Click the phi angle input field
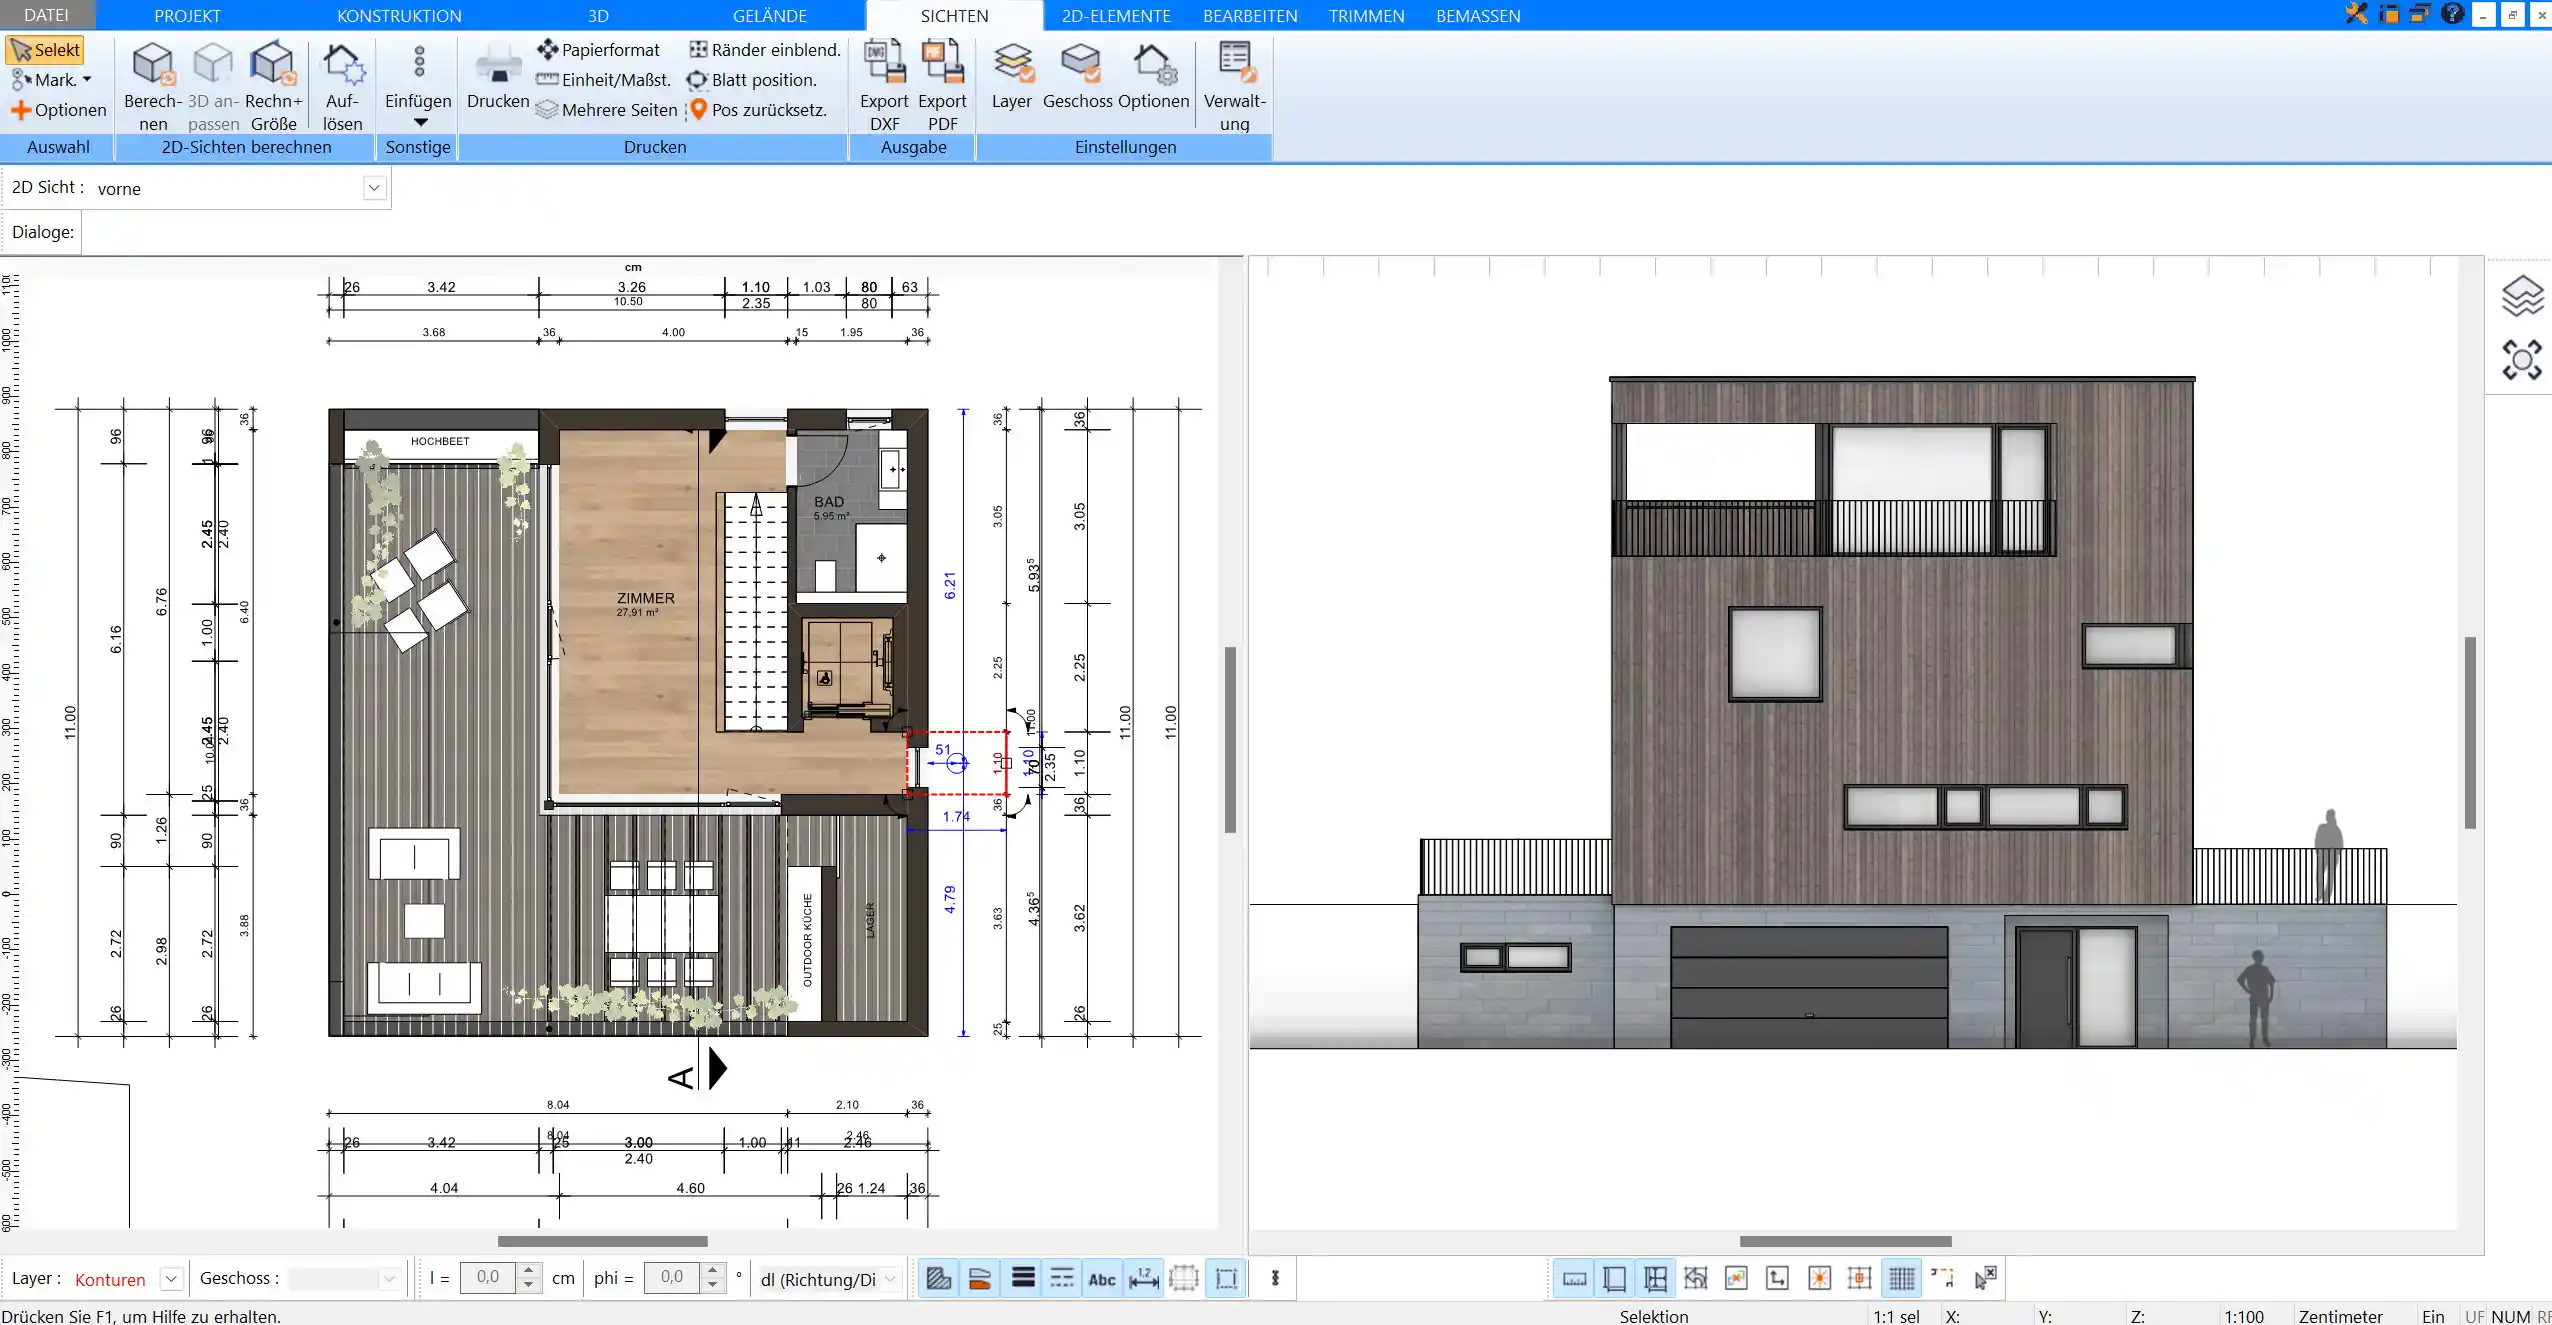Image resolution: width=2552 pixels, height=1325 pixels. pyautogui.click(x=672, y=1277)
